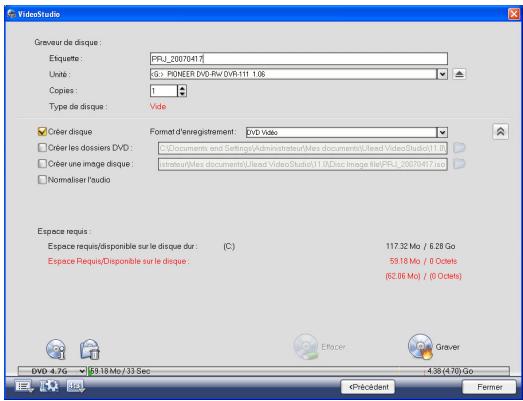Enable Normaliser l'audio checkbox

coord(42,180)
